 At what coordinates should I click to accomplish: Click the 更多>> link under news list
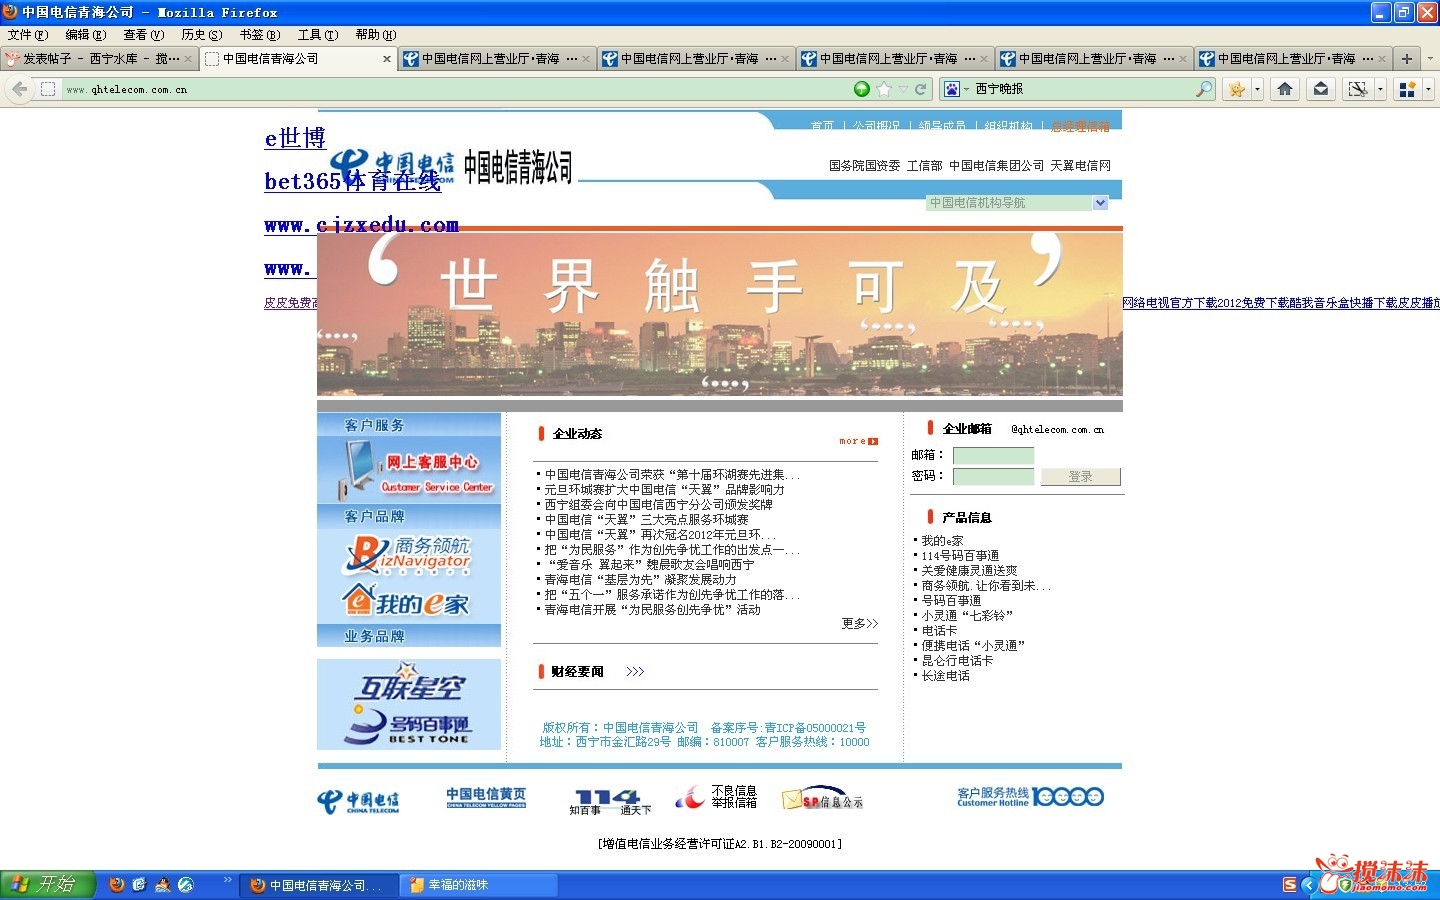point(859,623)
